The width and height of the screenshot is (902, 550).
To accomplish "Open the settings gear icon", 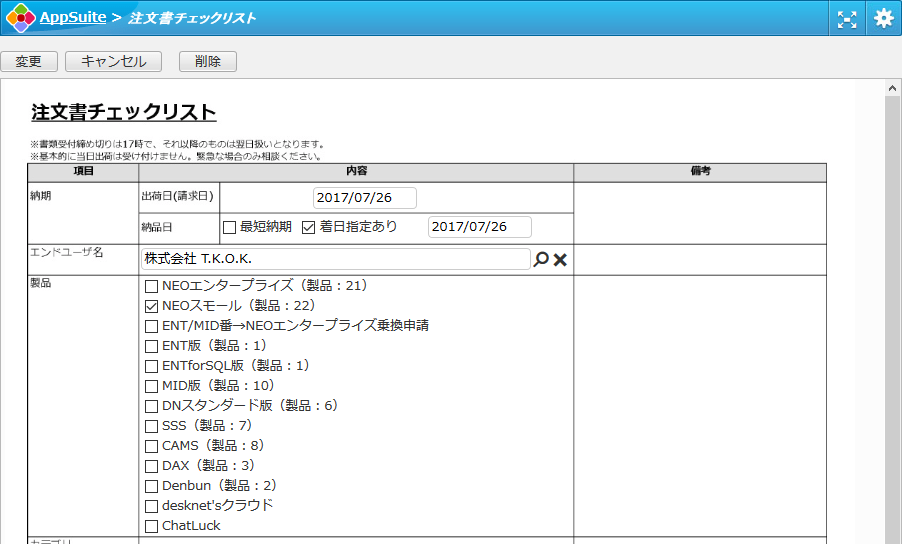I will click(x=884, y=18).
